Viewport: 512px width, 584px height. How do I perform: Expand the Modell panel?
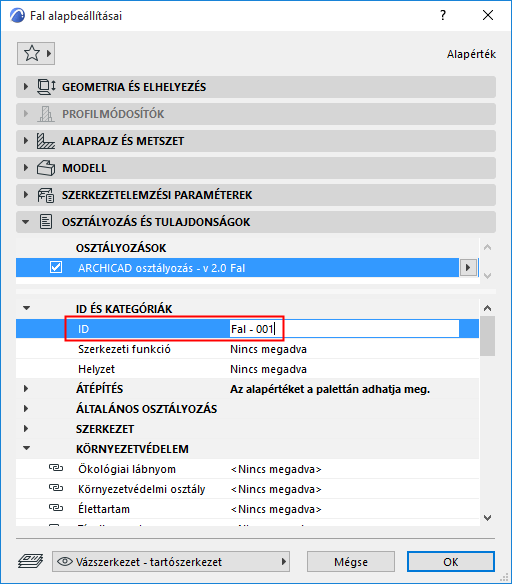(x=25, y=168)
